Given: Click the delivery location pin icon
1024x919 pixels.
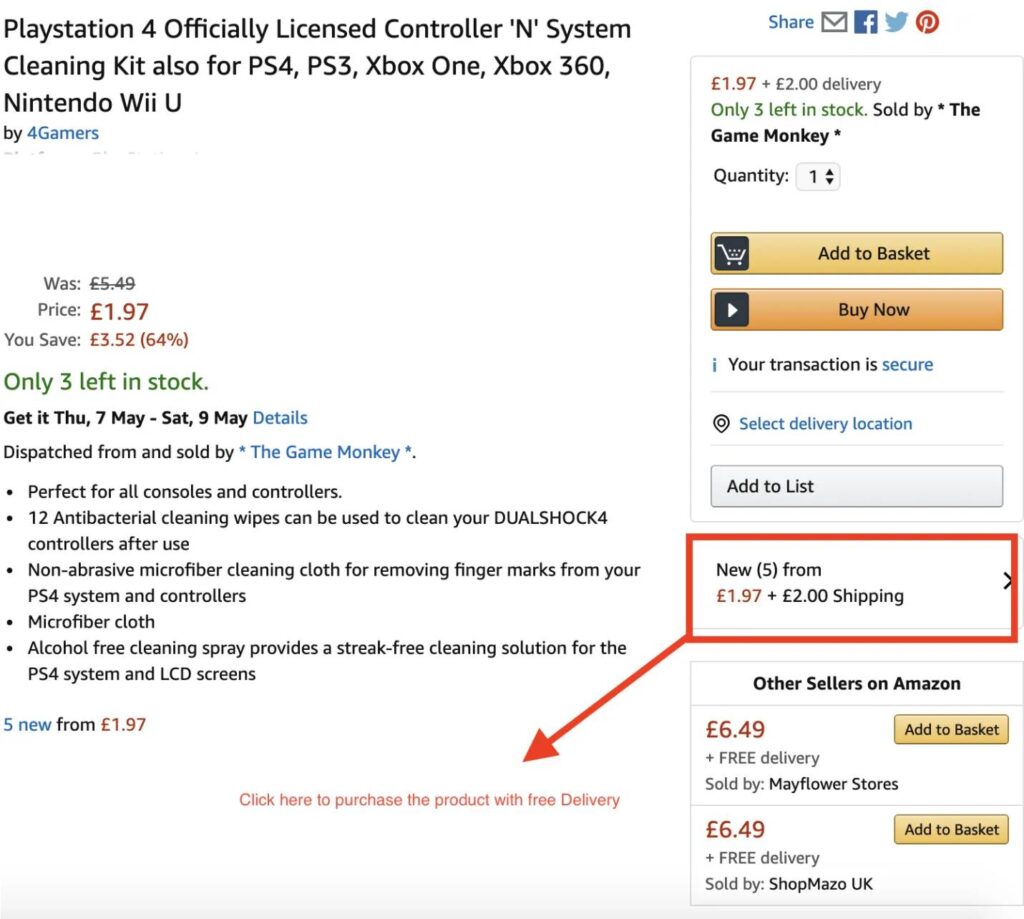Looking at the screenshot, I should coord(721,424).
